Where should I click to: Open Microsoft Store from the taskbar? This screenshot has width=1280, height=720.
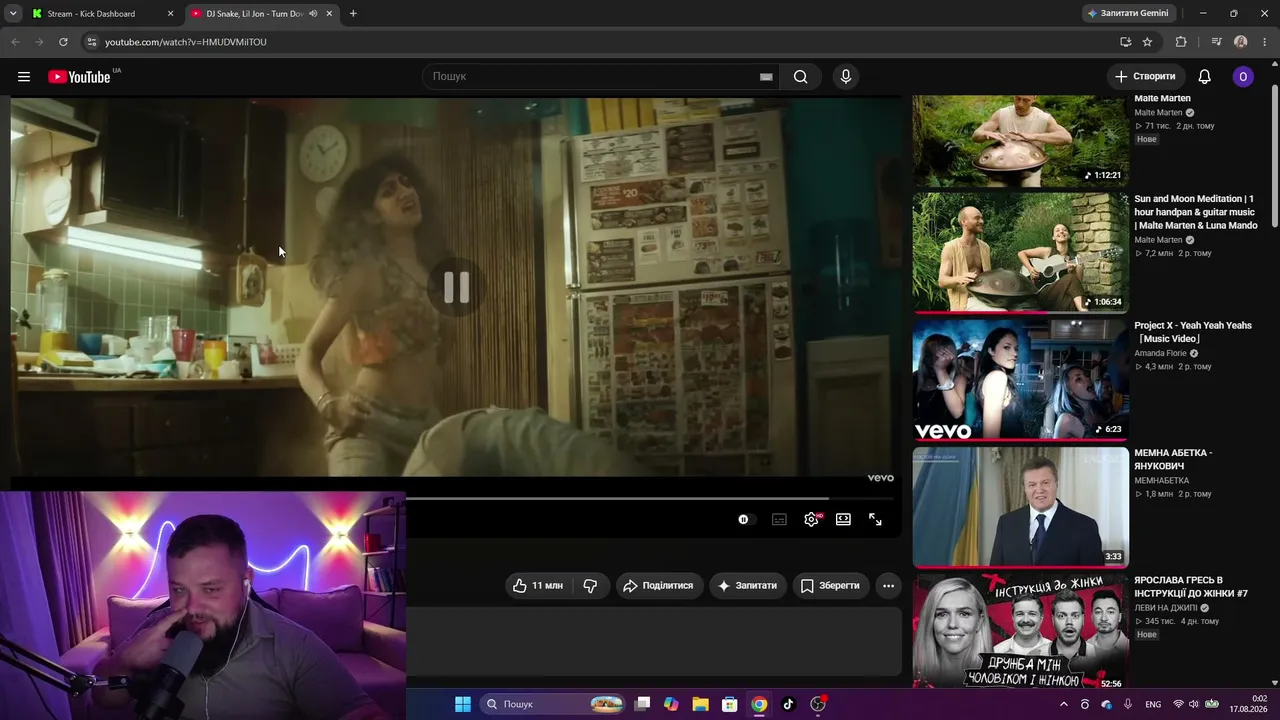point(729,704)
